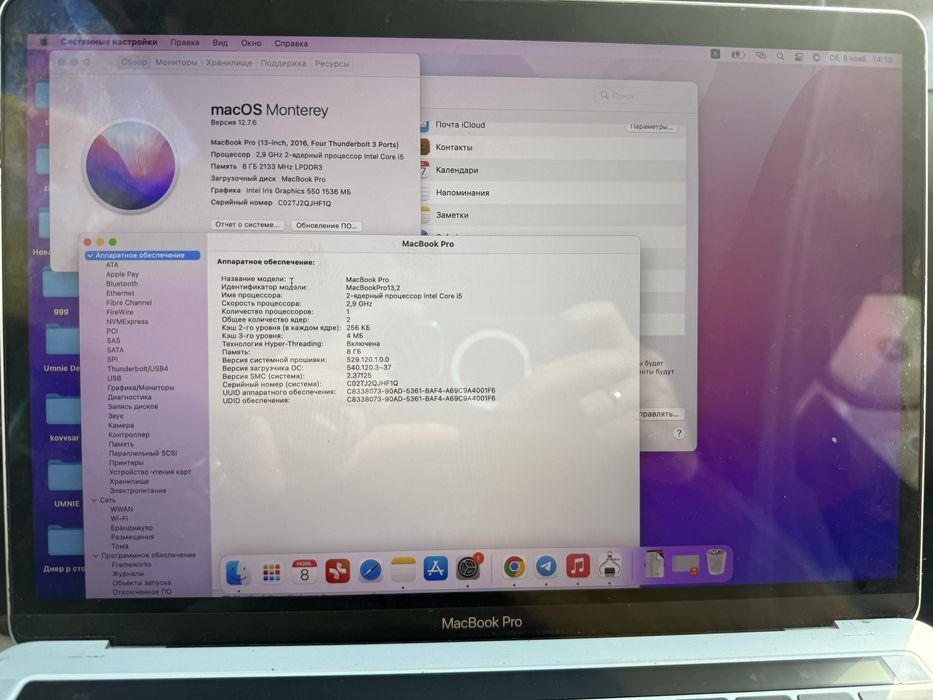This screenshot has width=933, height=700.
Task: Open the 'Системные настройки' app menu
Action: pos(109,42)
